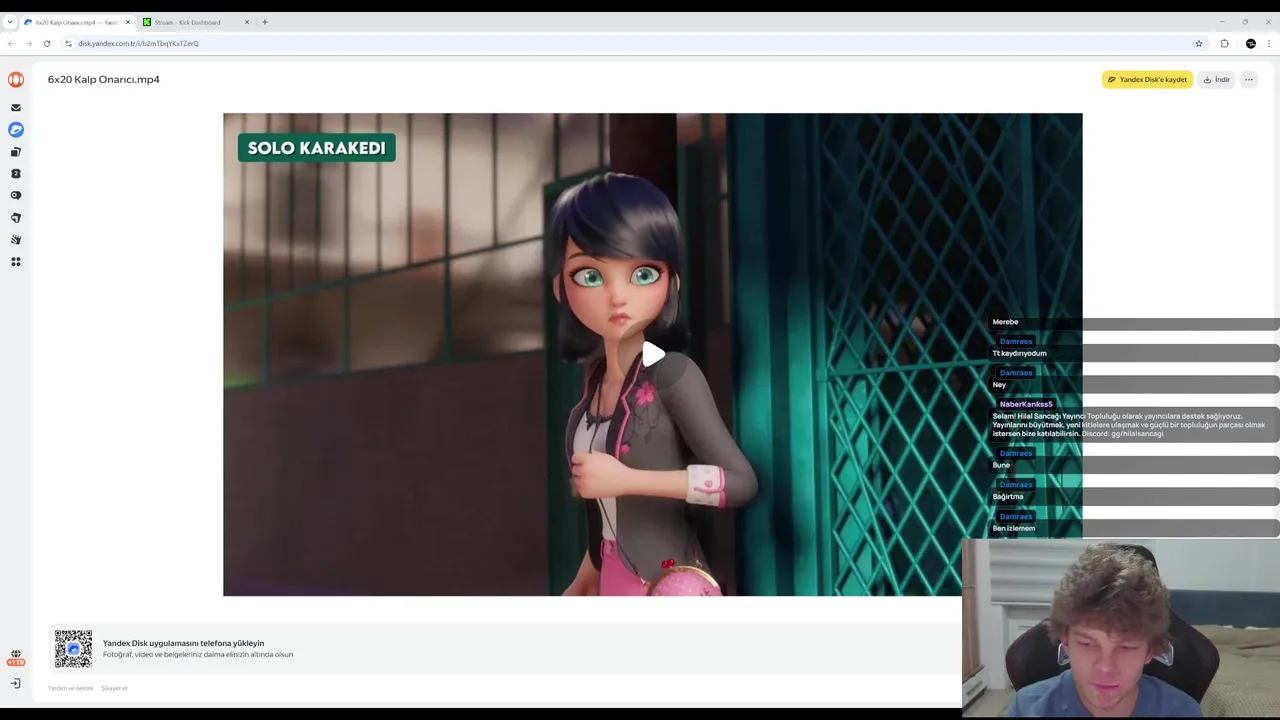The height and width of the screenshot is (720, 1280).
Task: Click the site info icon in address bar
Action: click(69, 44)
